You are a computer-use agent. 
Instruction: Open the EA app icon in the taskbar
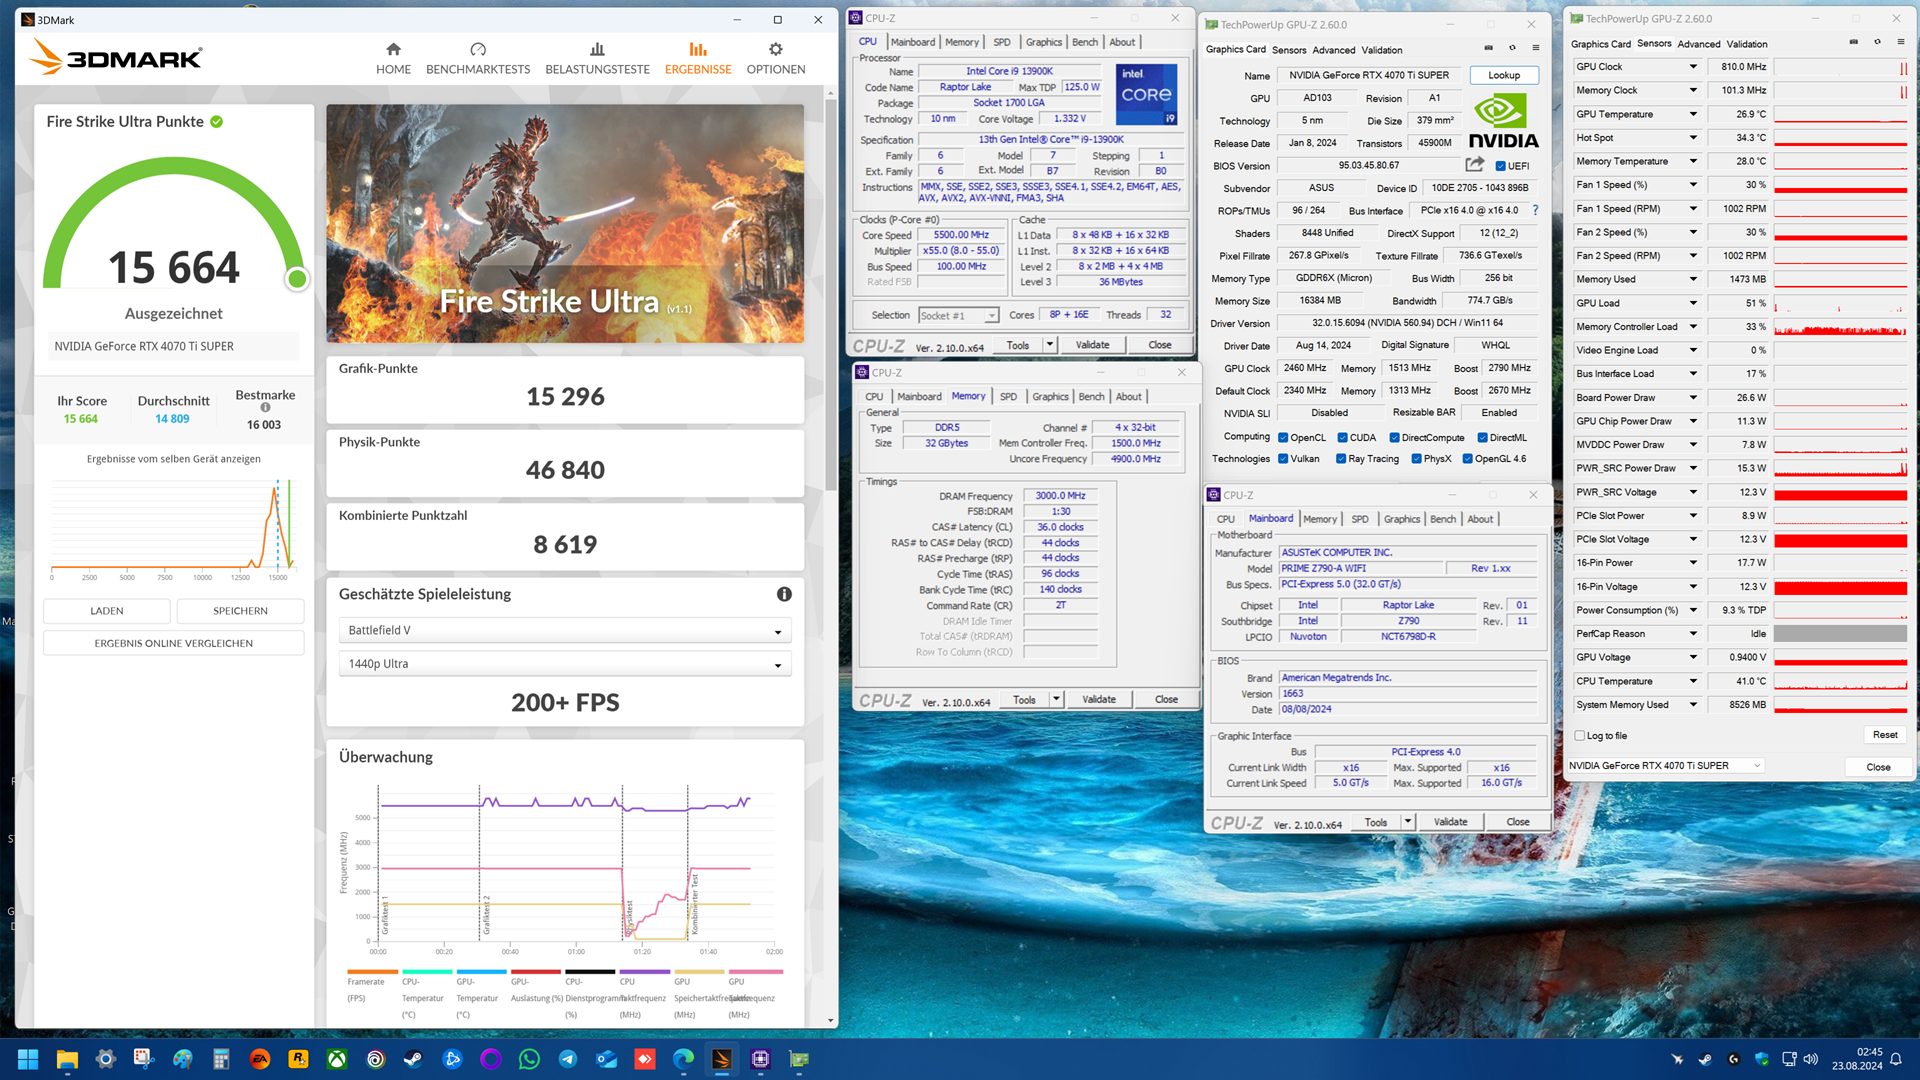click(x=260, y=1059)
